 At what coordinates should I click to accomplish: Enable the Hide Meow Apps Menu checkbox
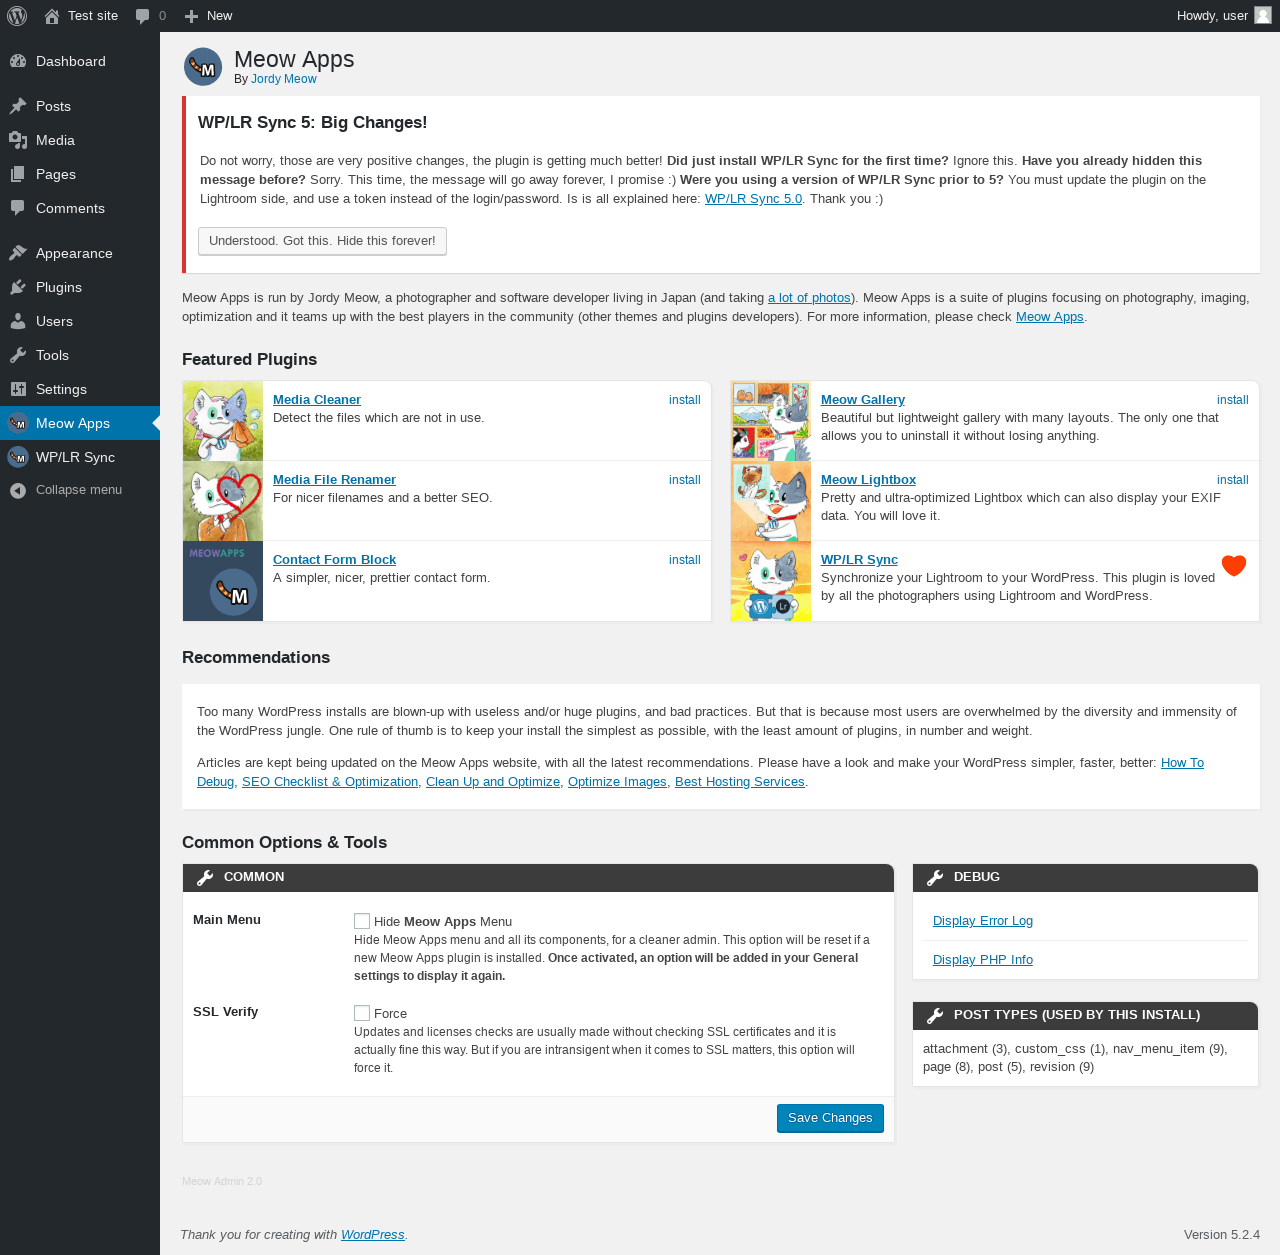(x=362, y=921)
